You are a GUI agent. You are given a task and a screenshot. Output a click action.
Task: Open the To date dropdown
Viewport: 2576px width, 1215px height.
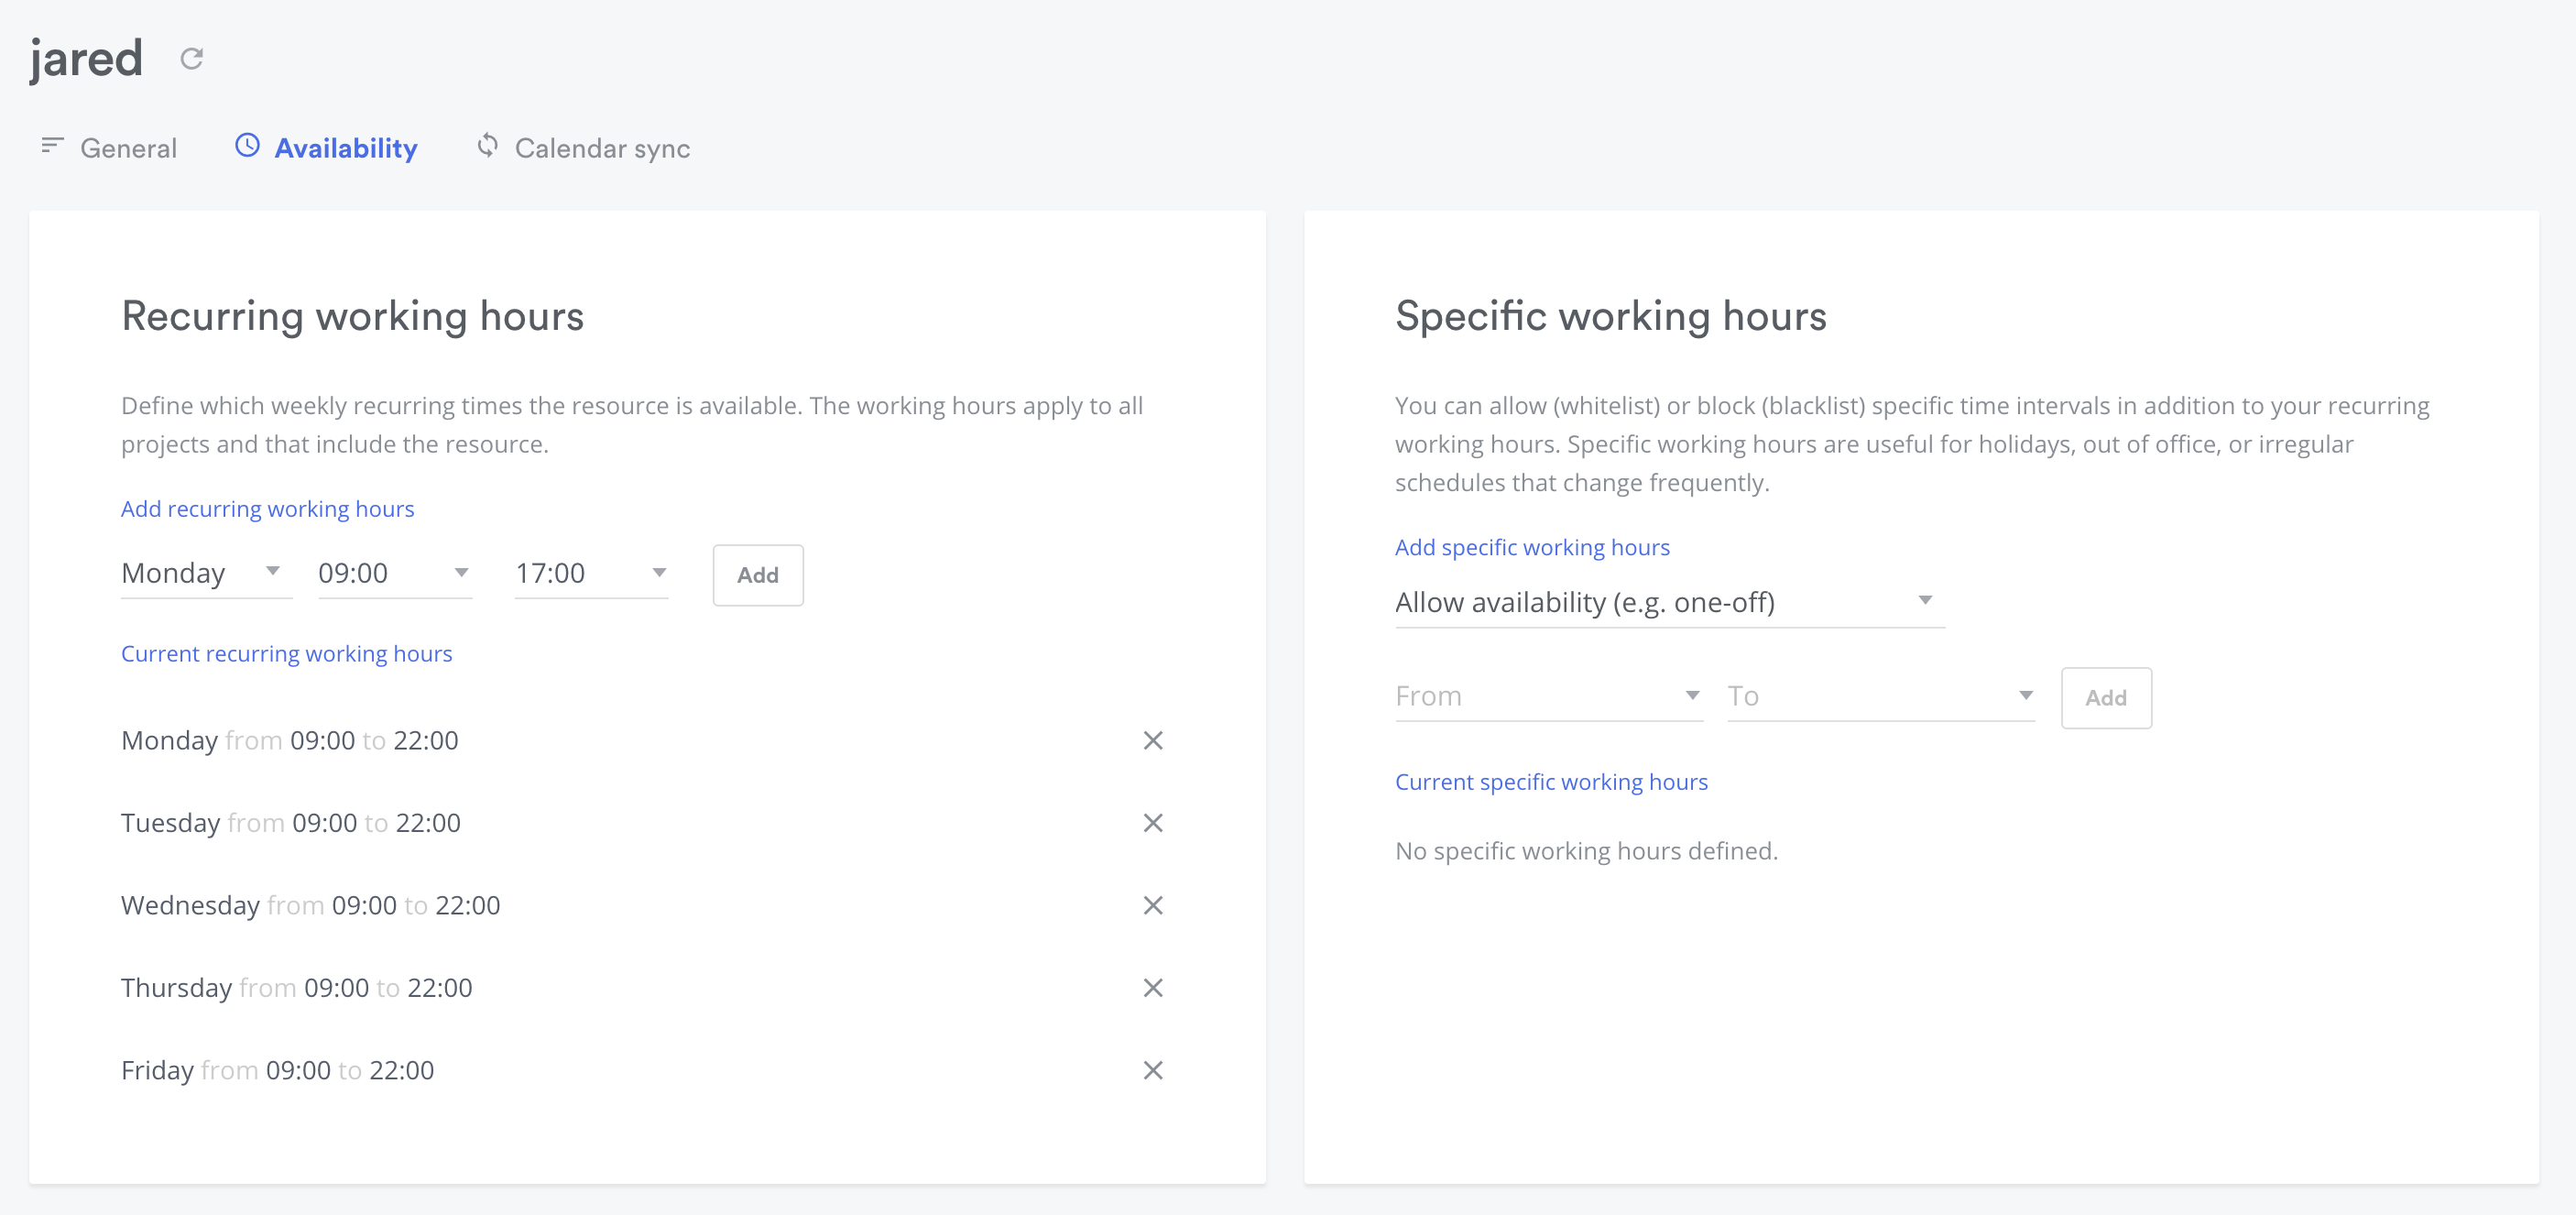1880,696
